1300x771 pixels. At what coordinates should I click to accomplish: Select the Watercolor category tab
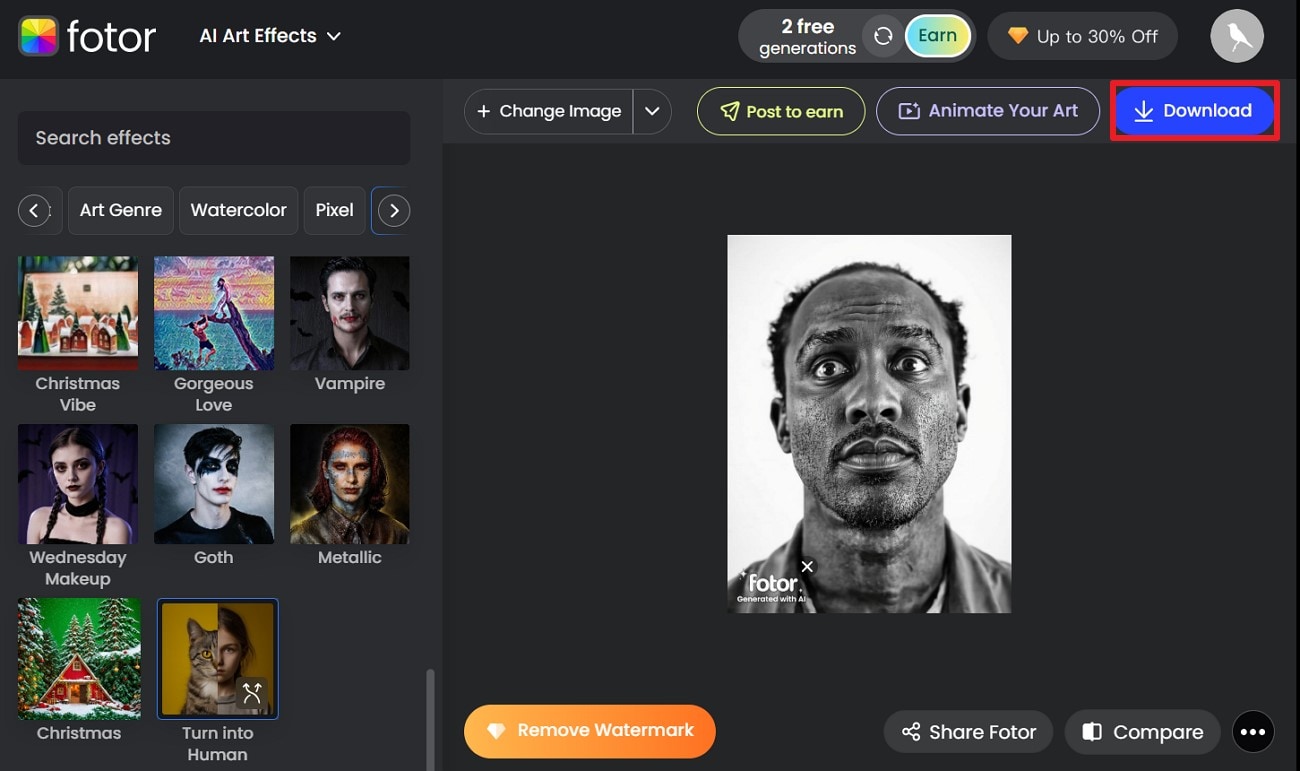[x=238, y=210]
